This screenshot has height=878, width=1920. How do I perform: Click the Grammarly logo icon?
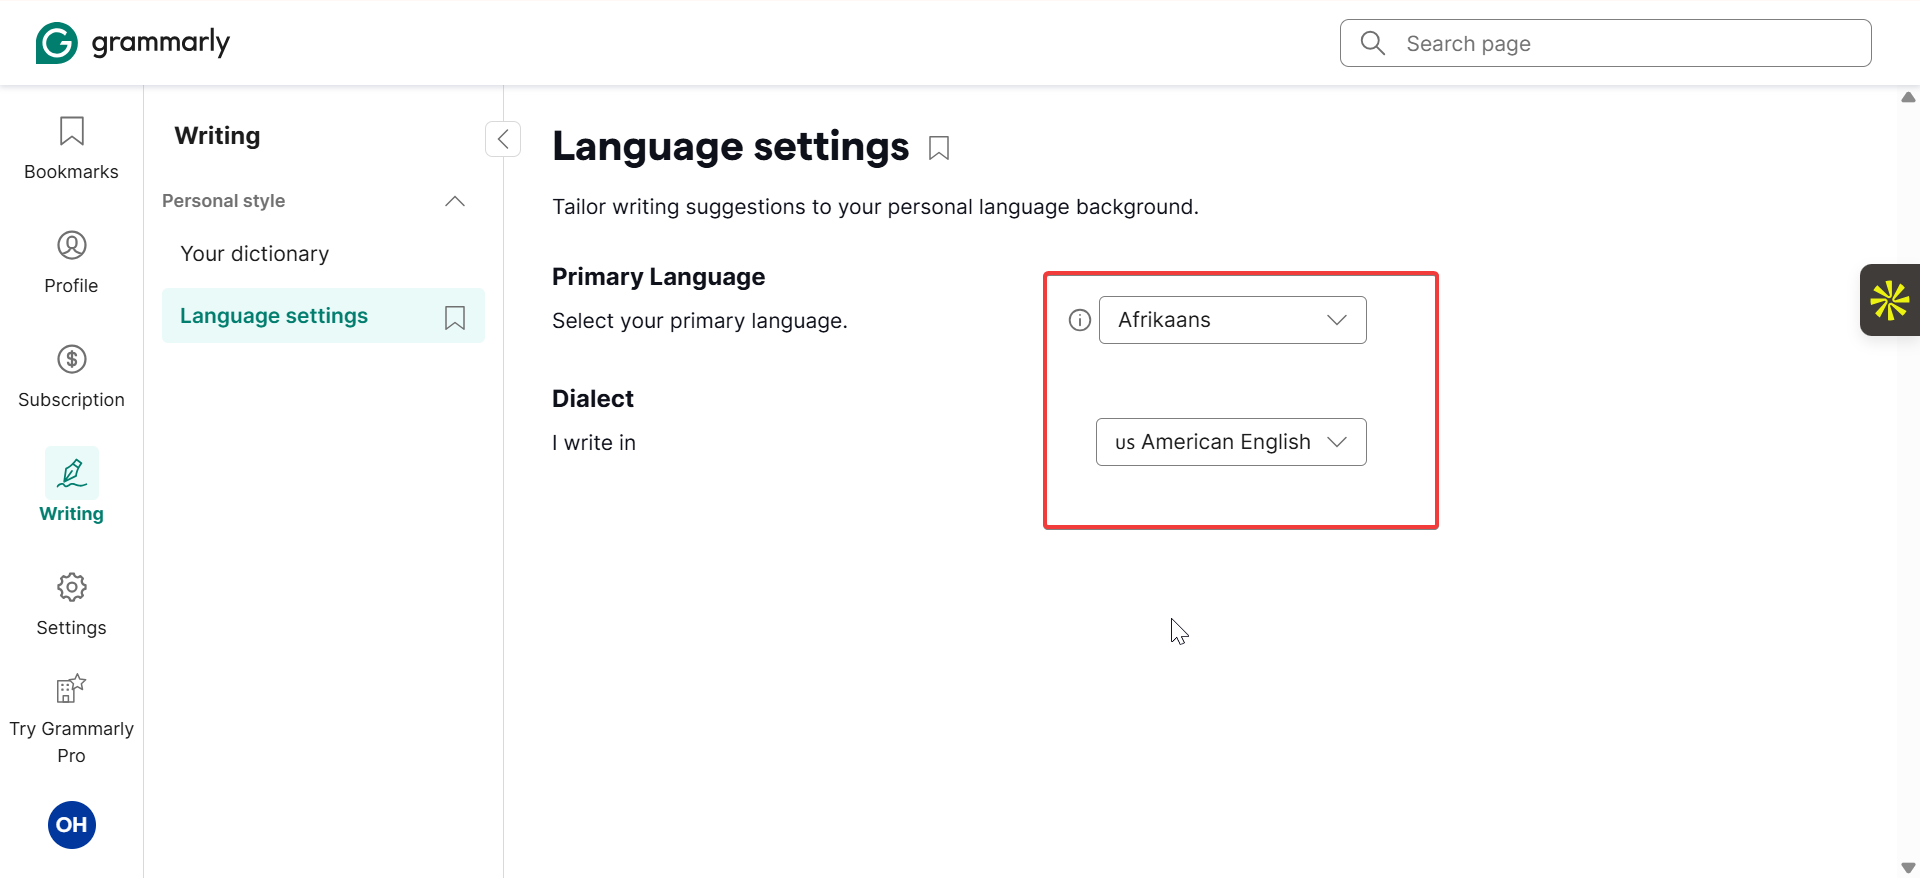point(57,43)
